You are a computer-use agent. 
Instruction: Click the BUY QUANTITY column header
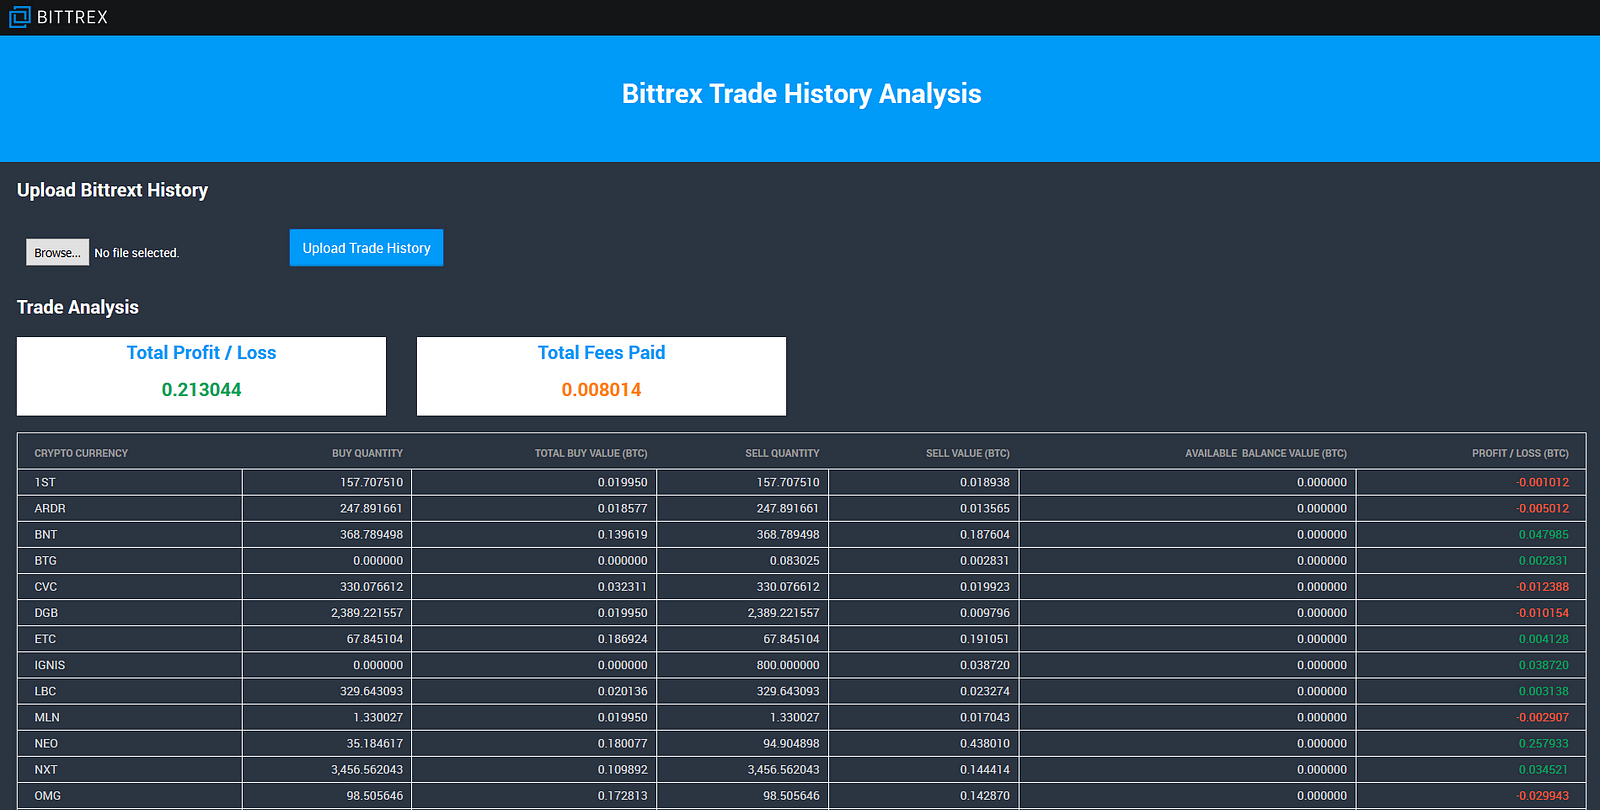367,453
